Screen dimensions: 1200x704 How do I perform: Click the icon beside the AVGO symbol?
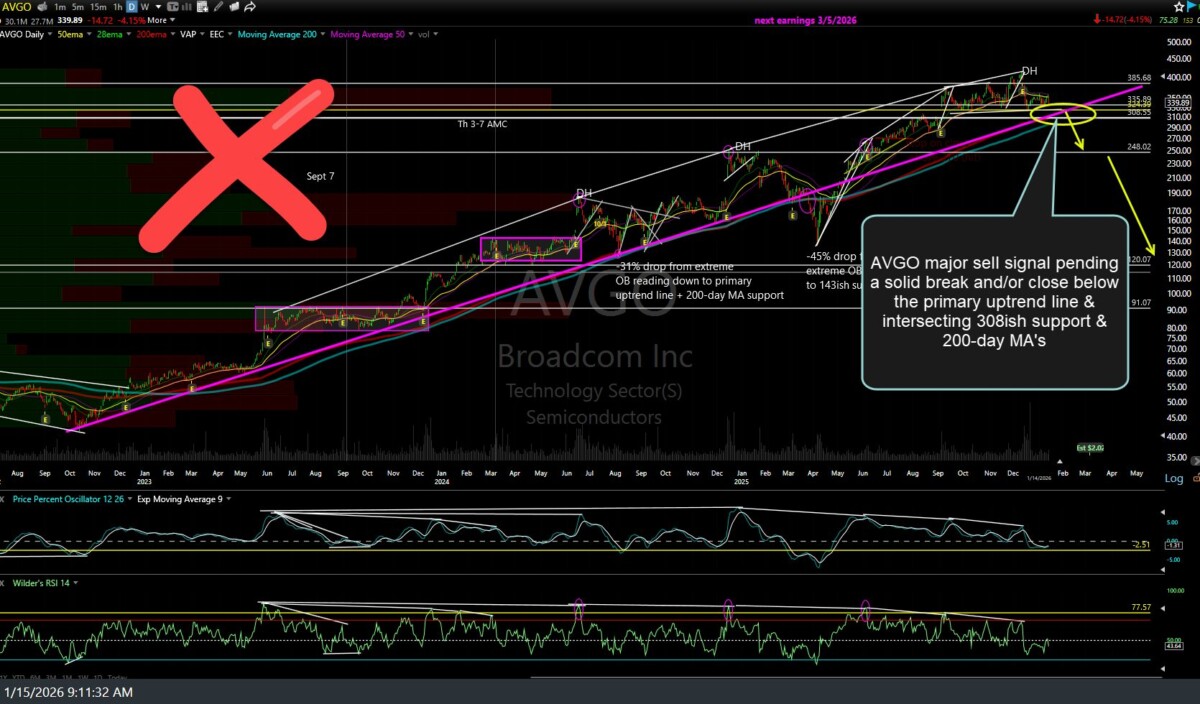(x=40, y=6)
